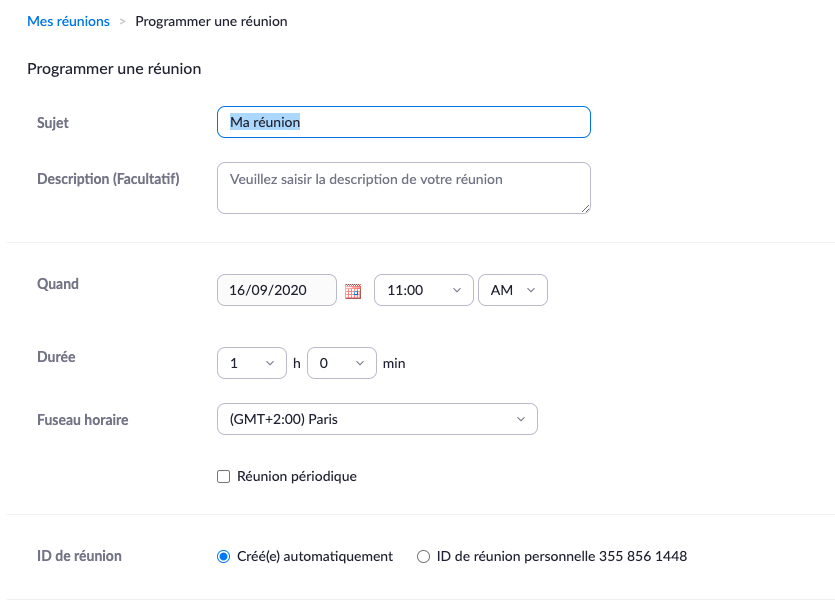Image resolution: width=835 pixels, height=616 pixels.
Task: Expand the duration hours dropdown
Action: click(x=252, y=363)
